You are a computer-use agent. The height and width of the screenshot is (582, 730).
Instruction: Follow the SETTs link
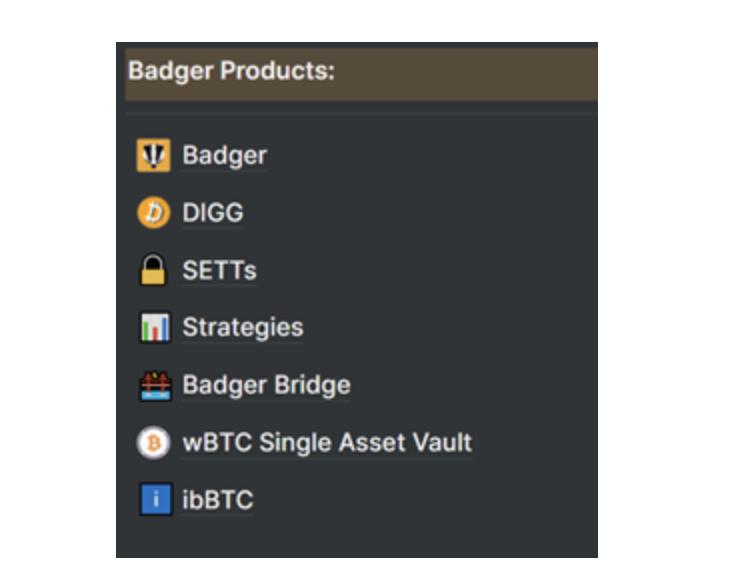(x=219, y=270)
